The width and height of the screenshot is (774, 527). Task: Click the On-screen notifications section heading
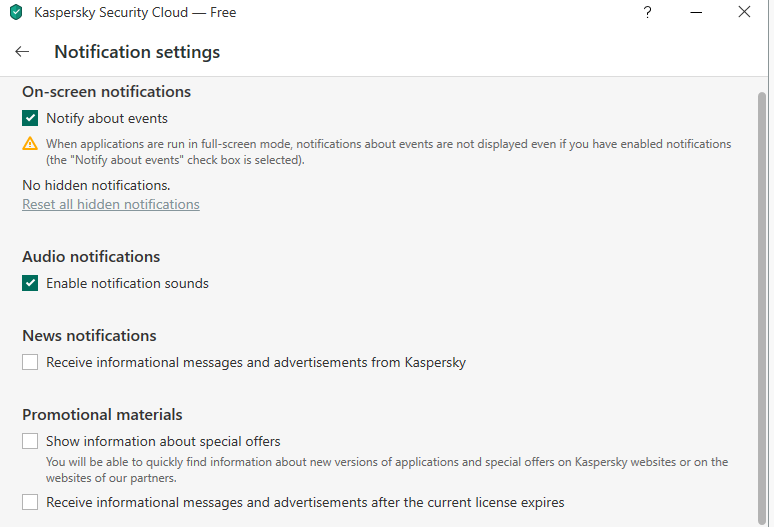(x=106, y=92)
